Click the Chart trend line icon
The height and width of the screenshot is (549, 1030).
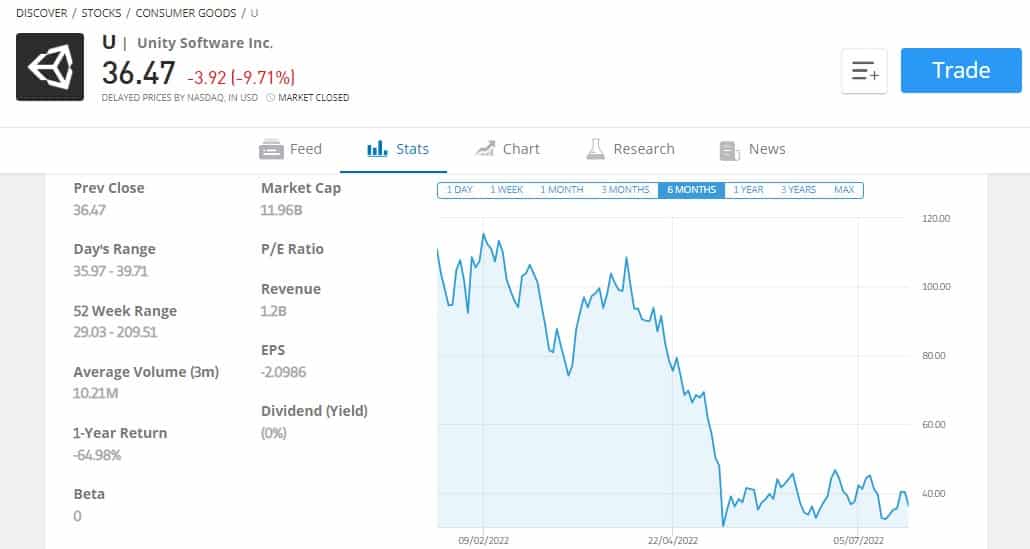point(485,149)
